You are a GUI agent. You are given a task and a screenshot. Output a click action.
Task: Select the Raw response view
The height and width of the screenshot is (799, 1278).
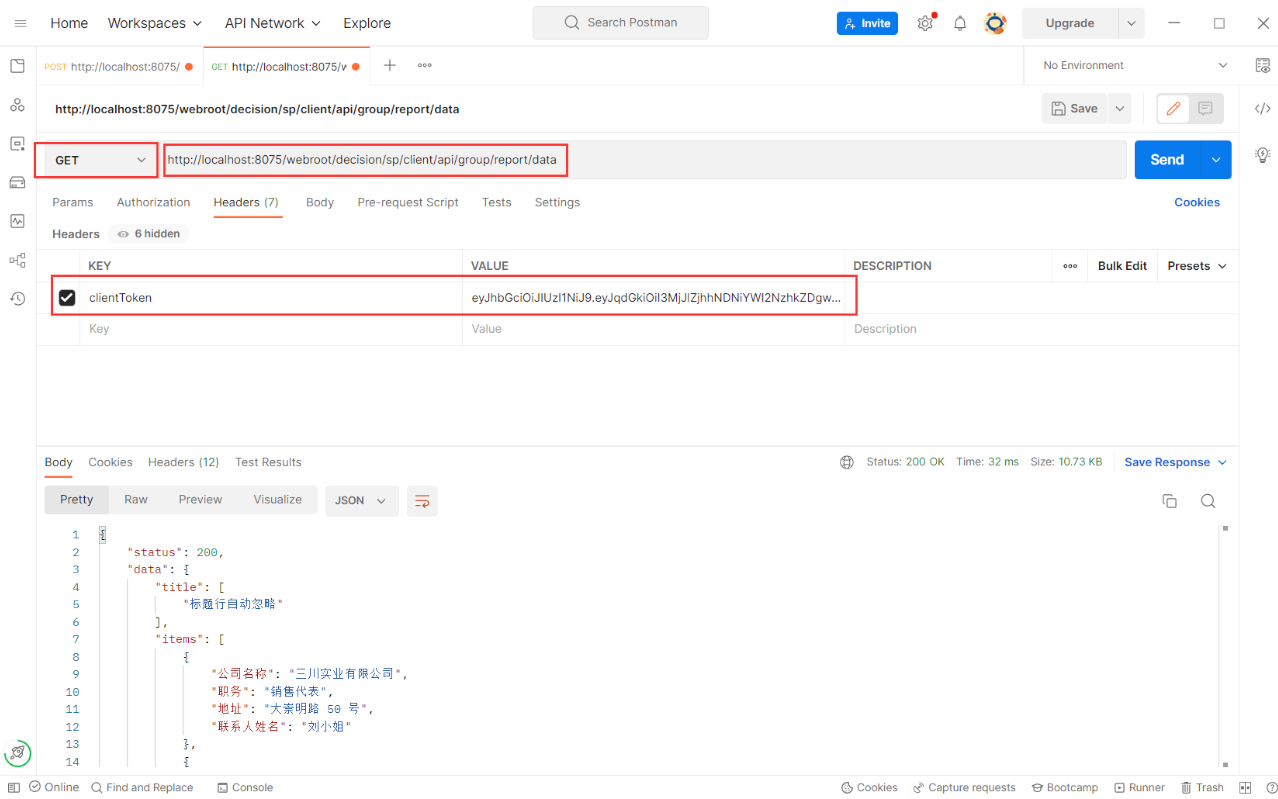136,500
